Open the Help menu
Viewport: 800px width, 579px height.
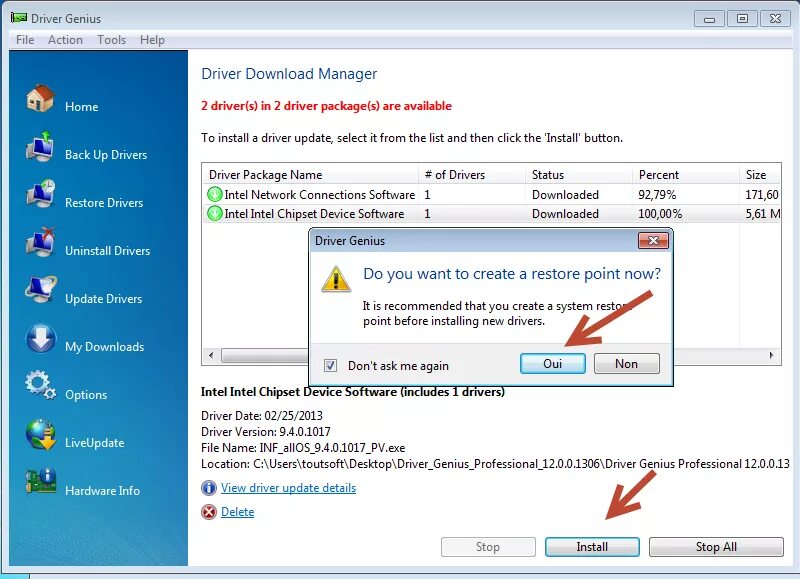click(152, 40)
